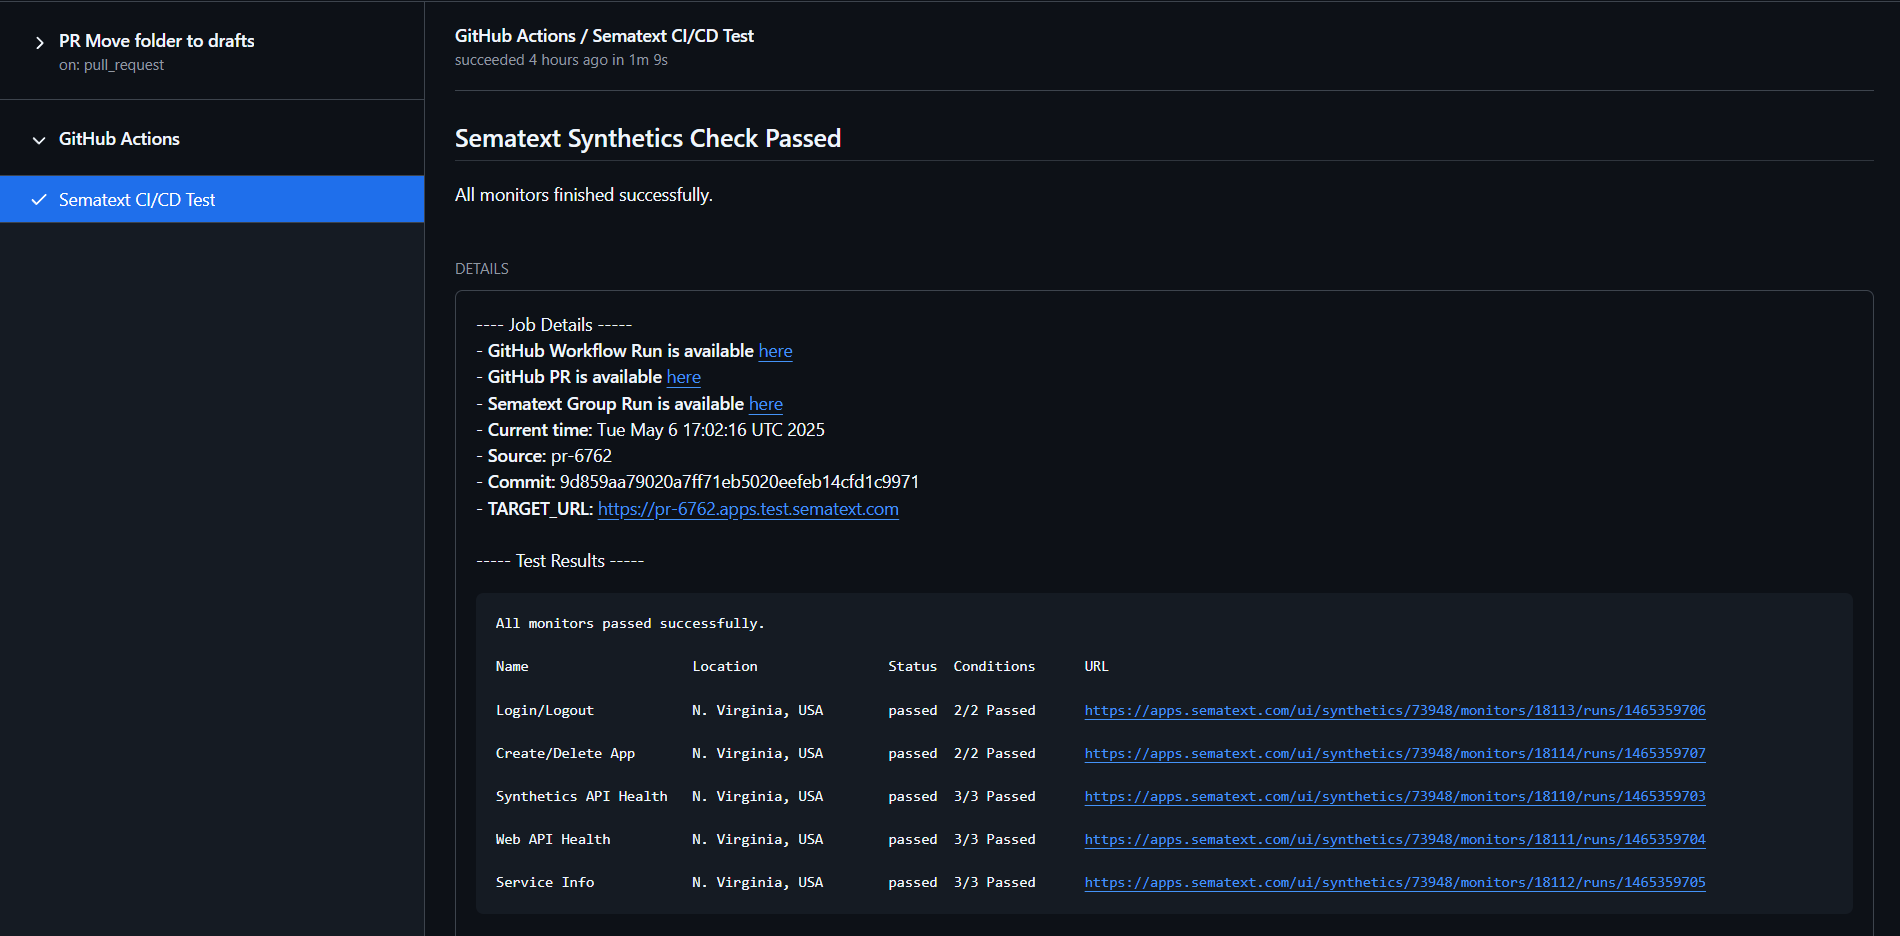Viewport: 1900px width, 936px height.
Task: Expand the PR Move folder to drafts chevron
Action: pos(39,42)
